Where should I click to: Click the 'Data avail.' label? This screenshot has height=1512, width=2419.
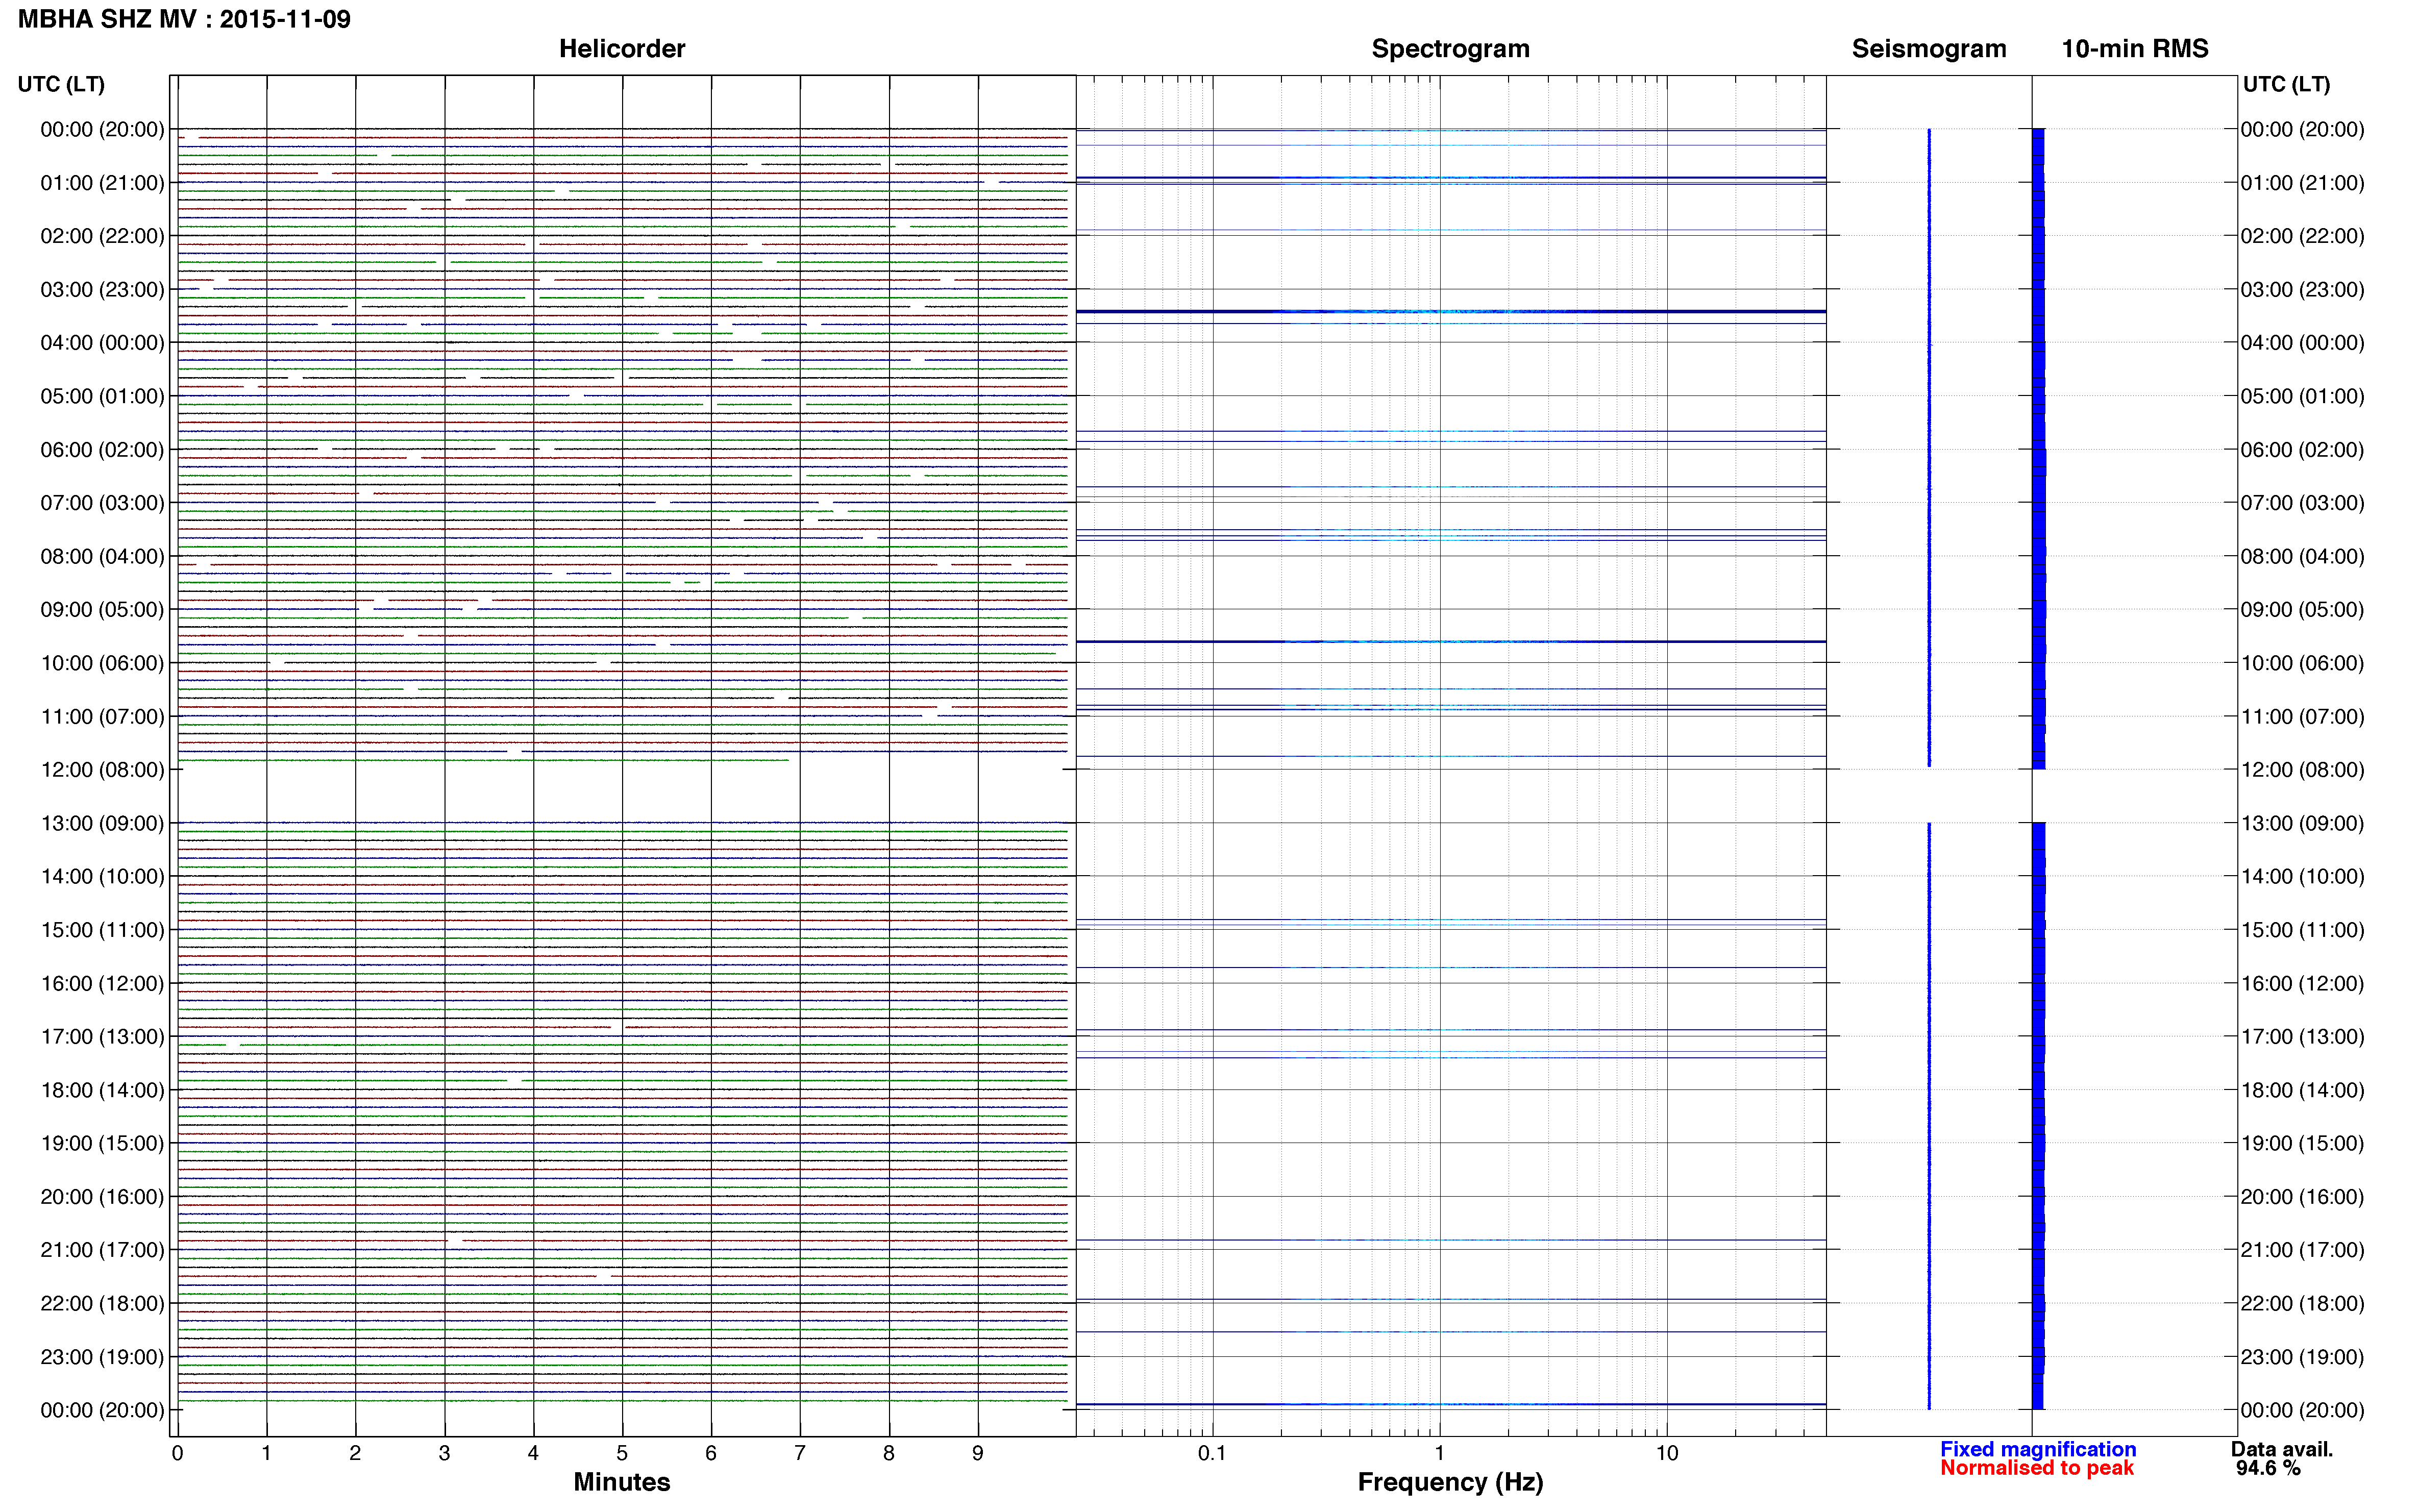(x=2282, y=1449)
